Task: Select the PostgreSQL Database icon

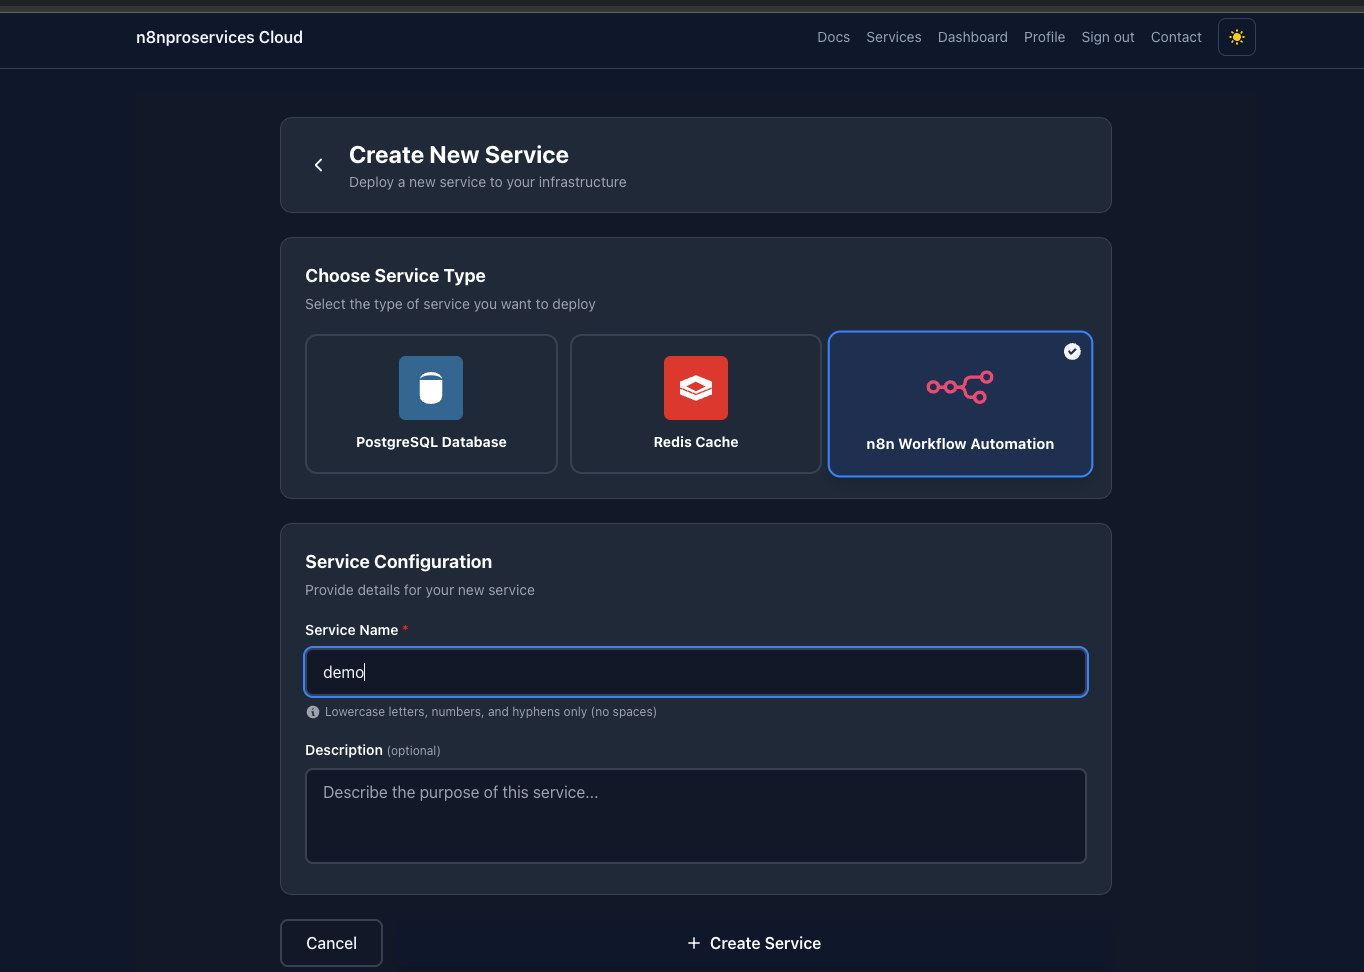Action: point(431,388)
